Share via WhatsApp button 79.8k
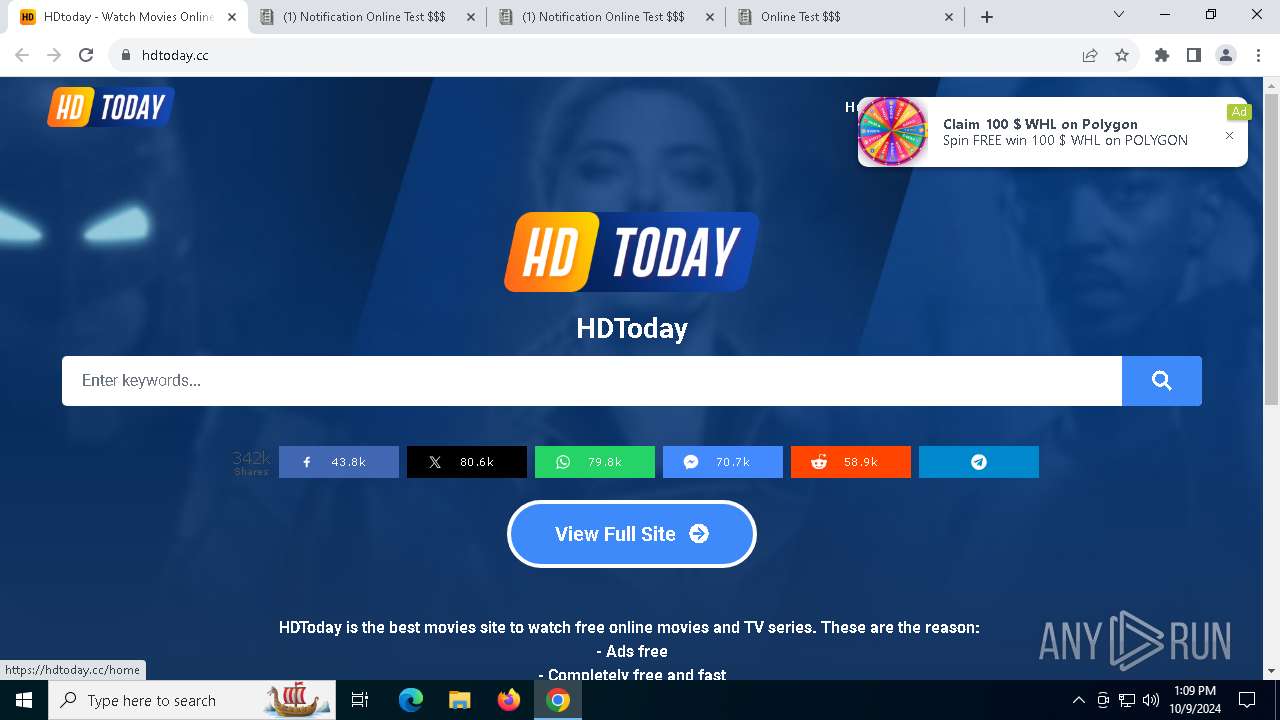This screenshot has width=1280, height=720. (x=595, y=462)
